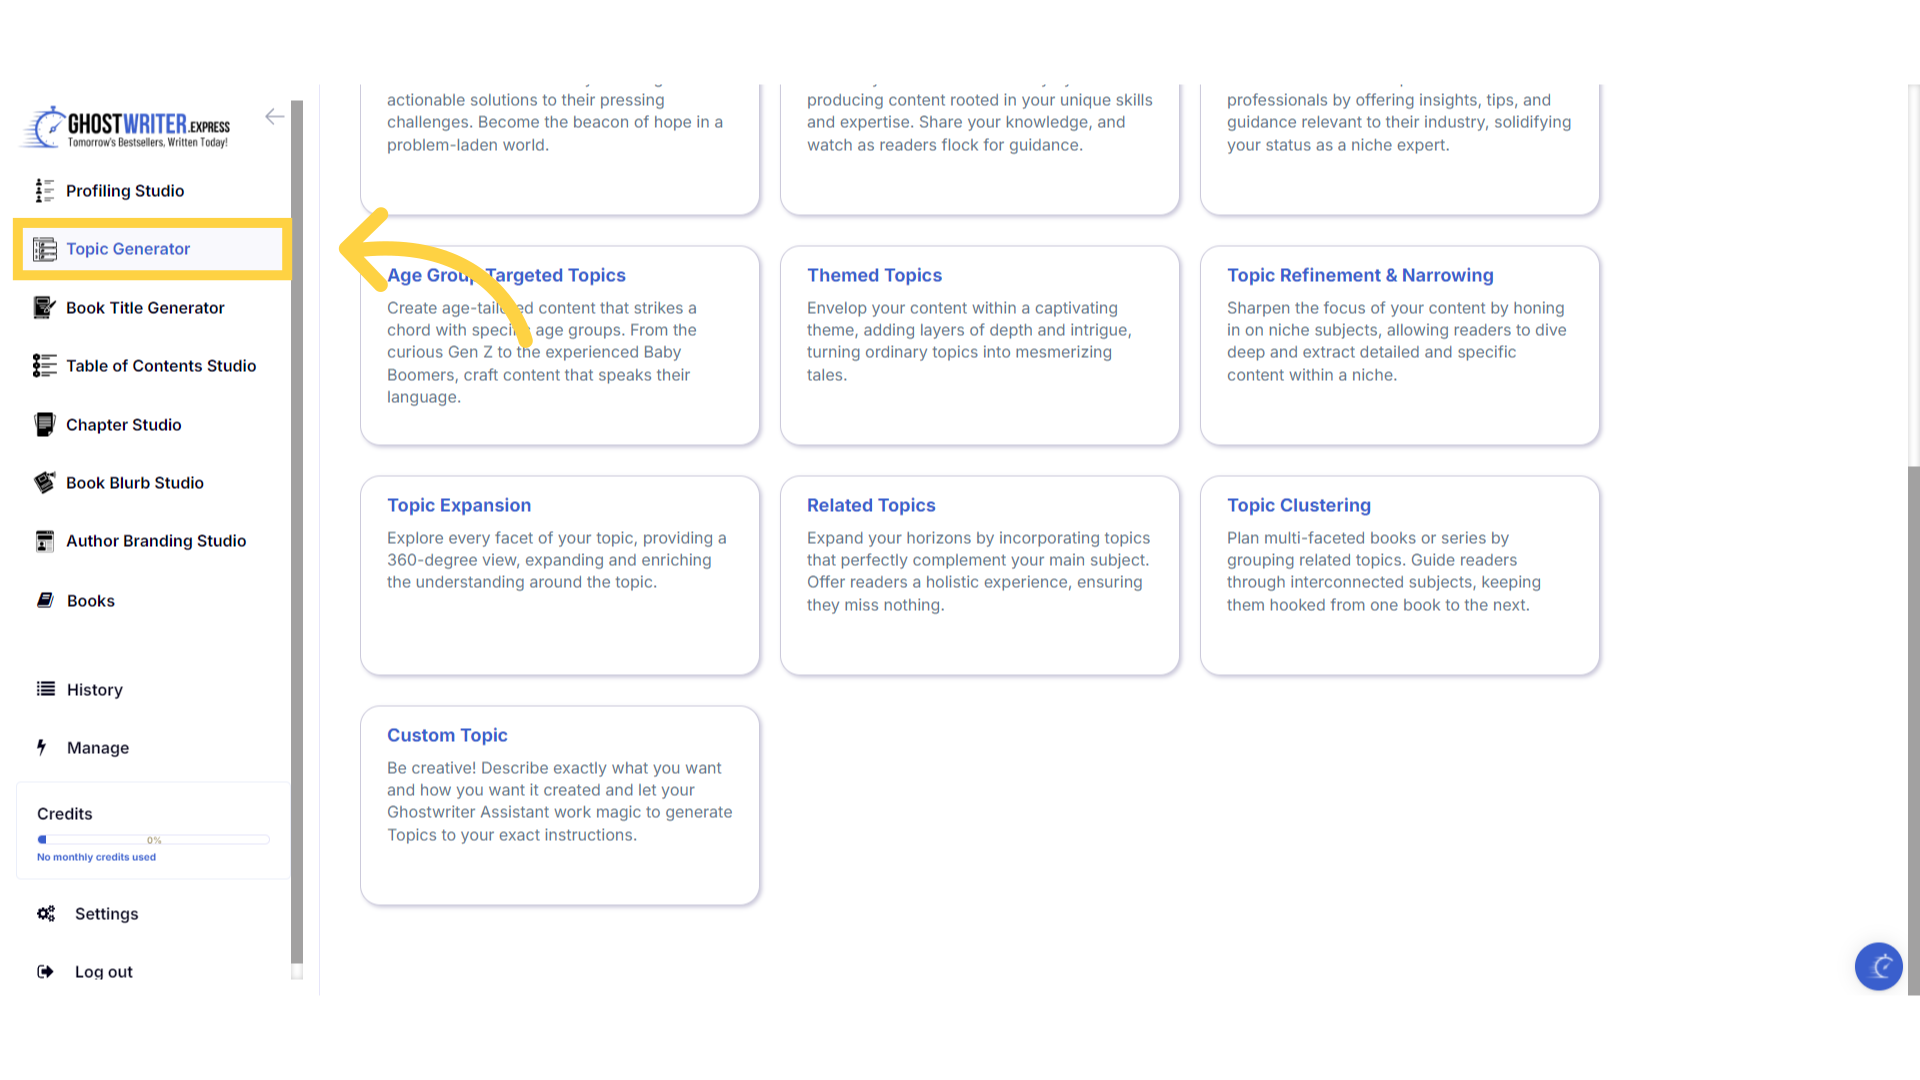Click the Chapter Studio sidebar icon
Viewport: 1920px width, 1080px height.
tap(44, 425)
